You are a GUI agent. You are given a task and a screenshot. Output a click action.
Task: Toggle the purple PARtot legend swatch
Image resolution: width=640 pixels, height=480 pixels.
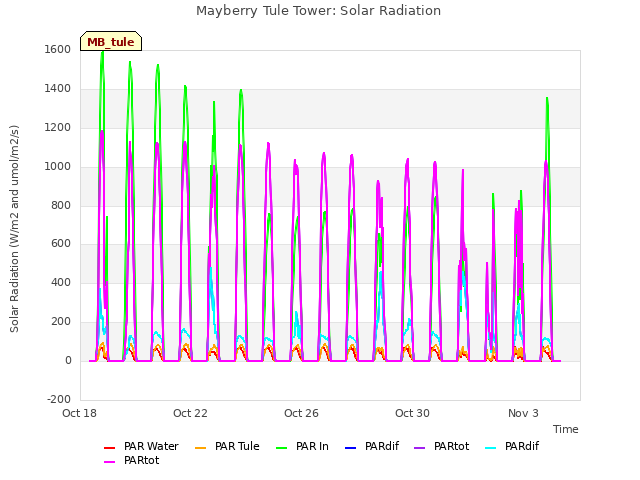(x=420, y=448)
